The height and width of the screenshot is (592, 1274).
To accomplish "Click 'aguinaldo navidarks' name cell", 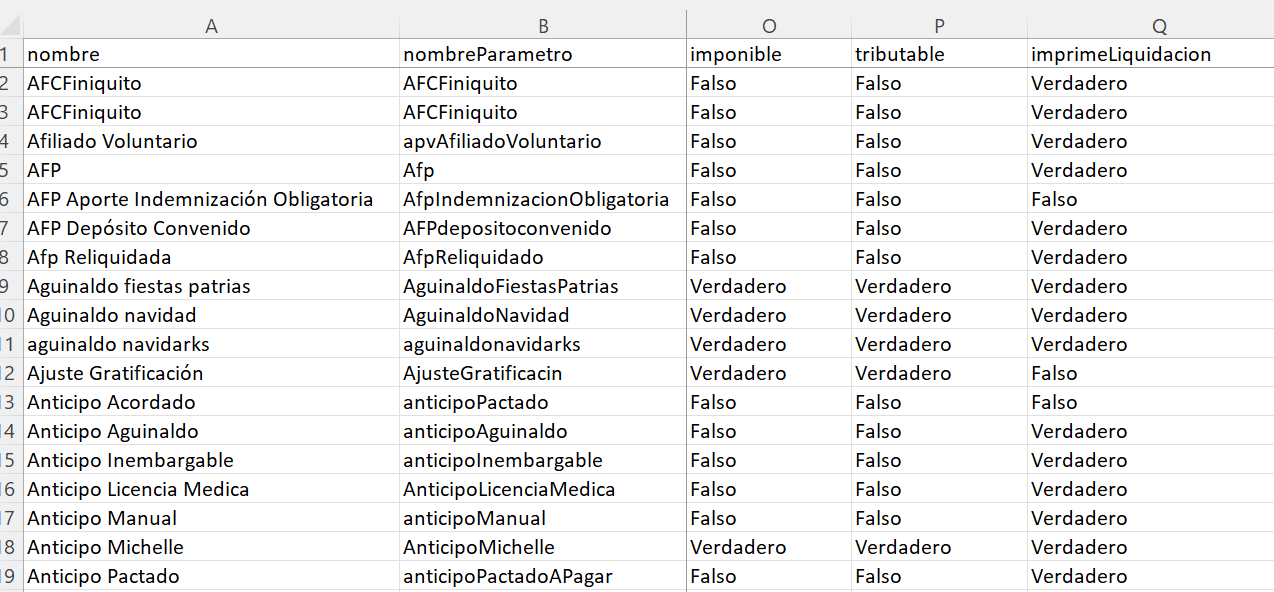I will point(211,344).
